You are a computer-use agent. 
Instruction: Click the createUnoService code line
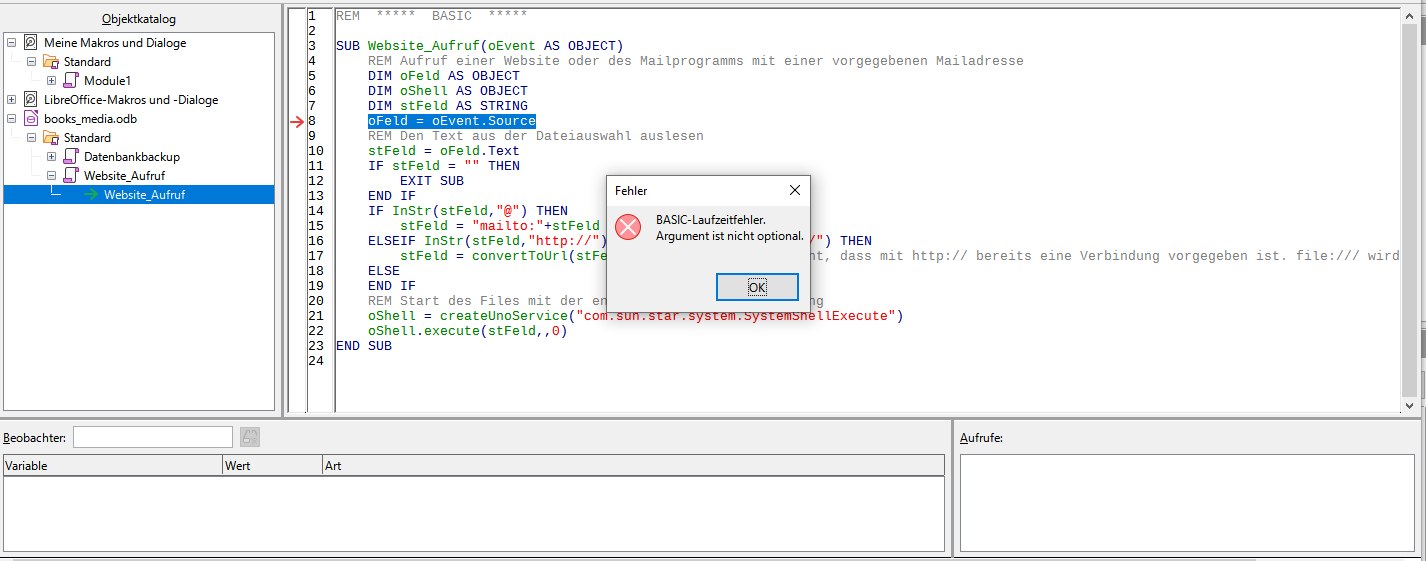[x=635, y=316]
